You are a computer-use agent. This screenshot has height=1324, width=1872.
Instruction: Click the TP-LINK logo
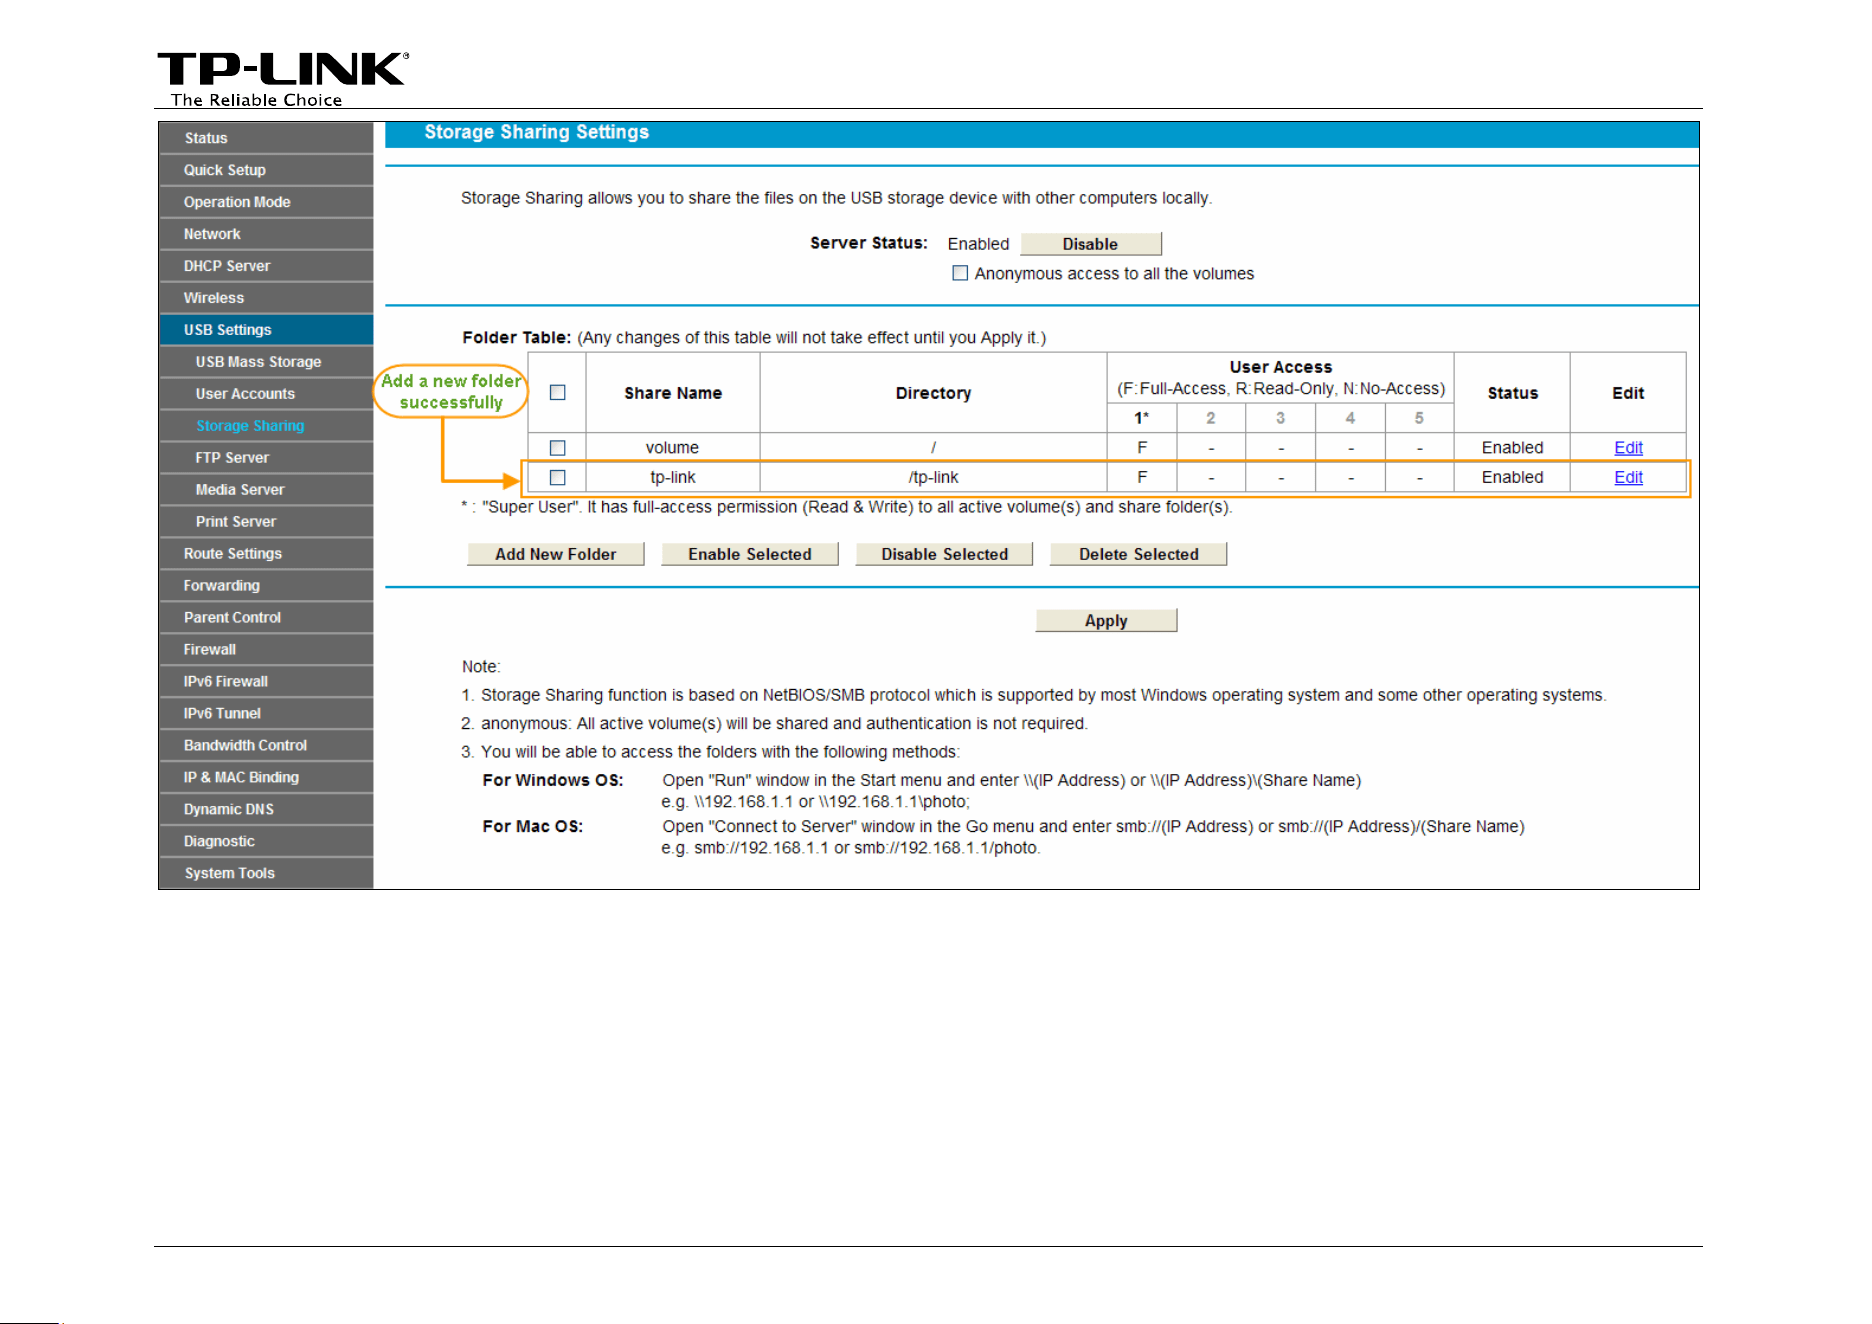pos(283,78)
